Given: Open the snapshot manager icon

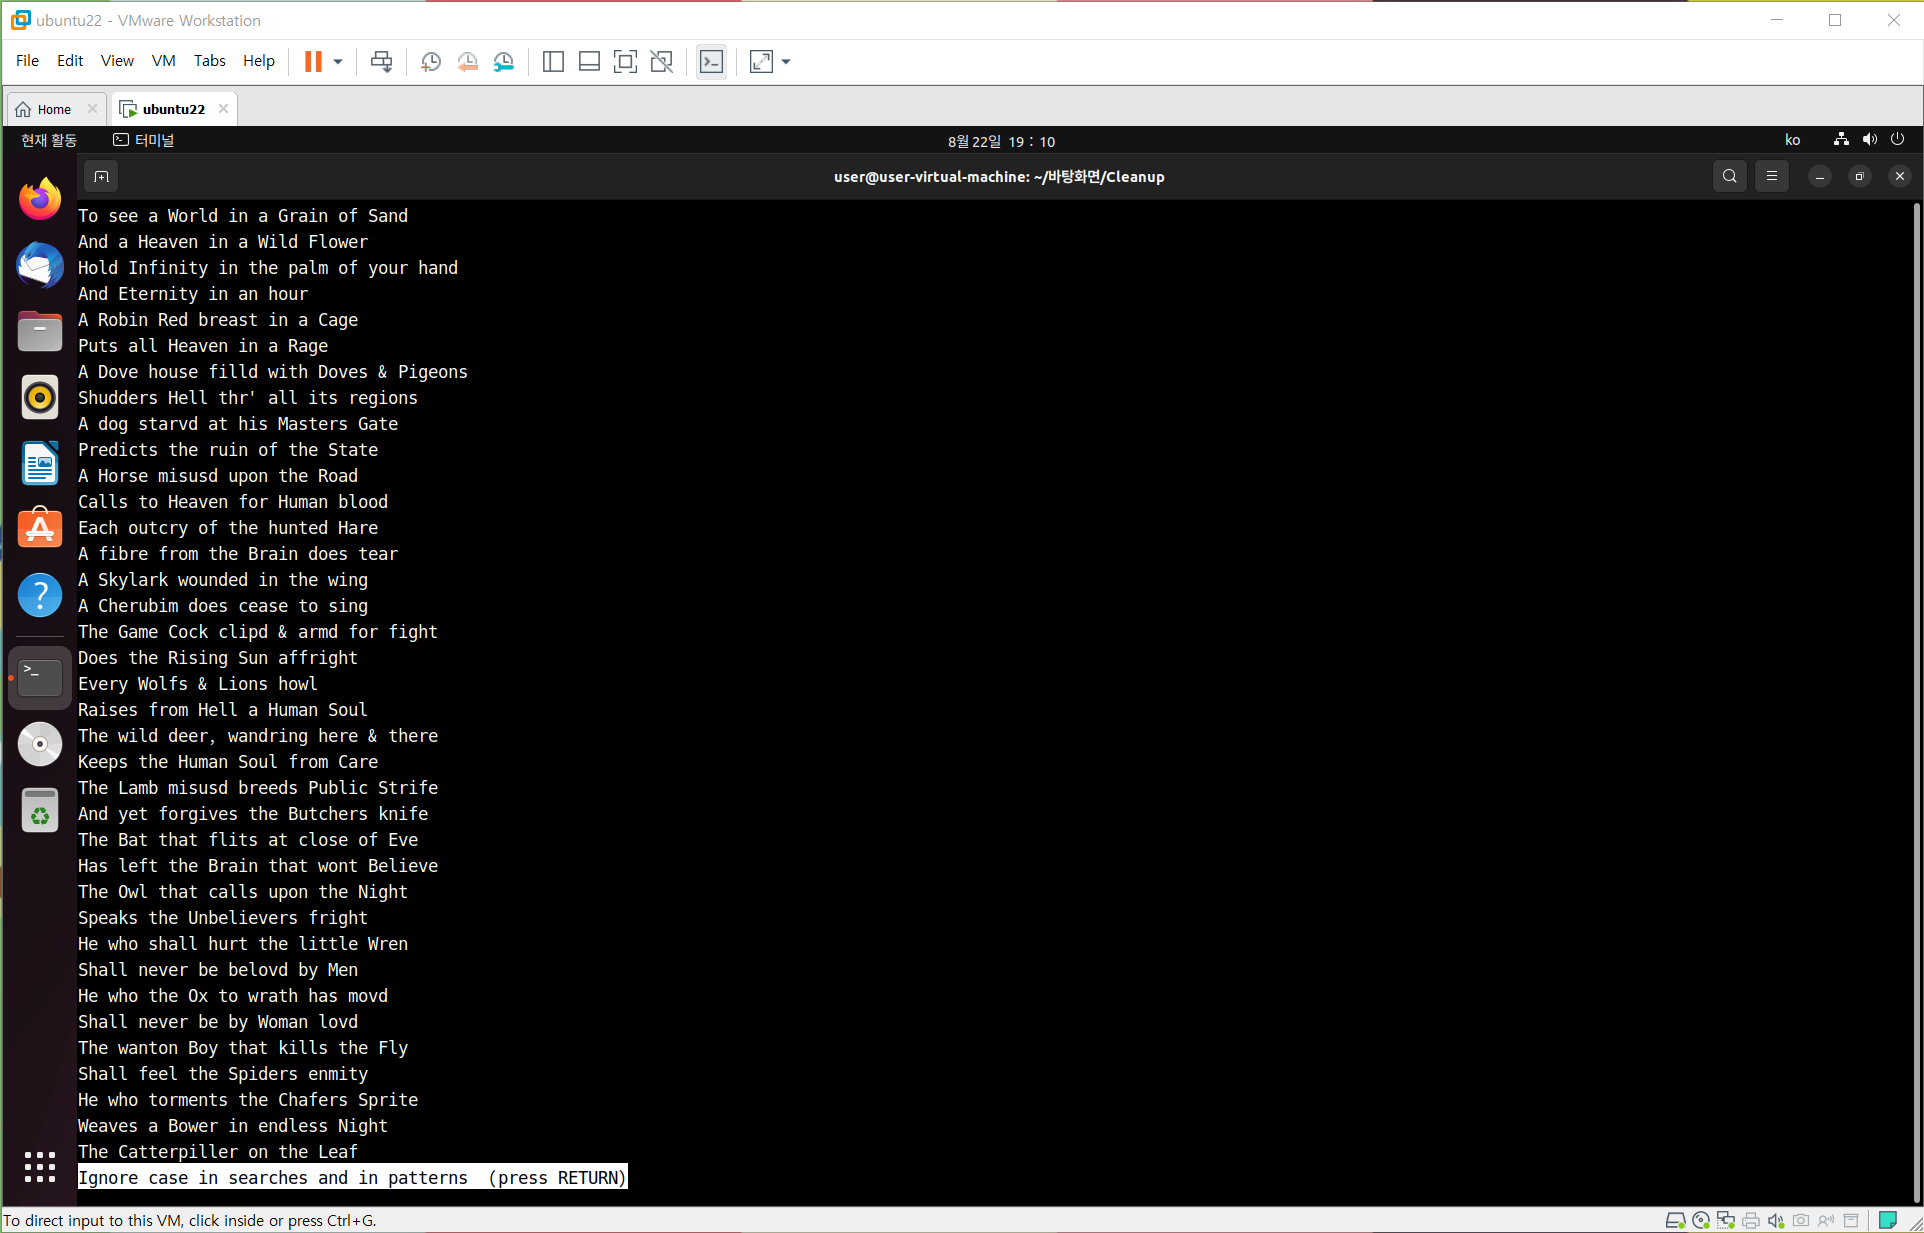Looking at the screenshot, I should tap(504, 62).
